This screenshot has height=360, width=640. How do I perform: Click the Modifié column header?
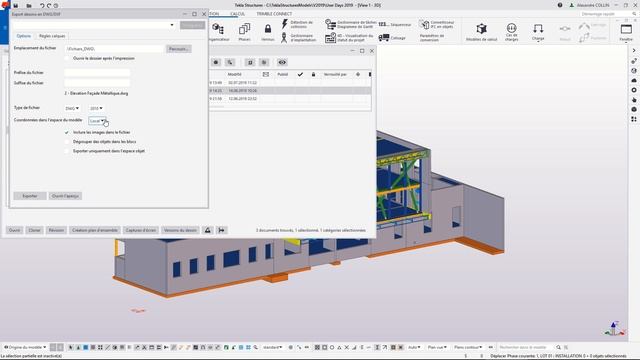point(235,74)
